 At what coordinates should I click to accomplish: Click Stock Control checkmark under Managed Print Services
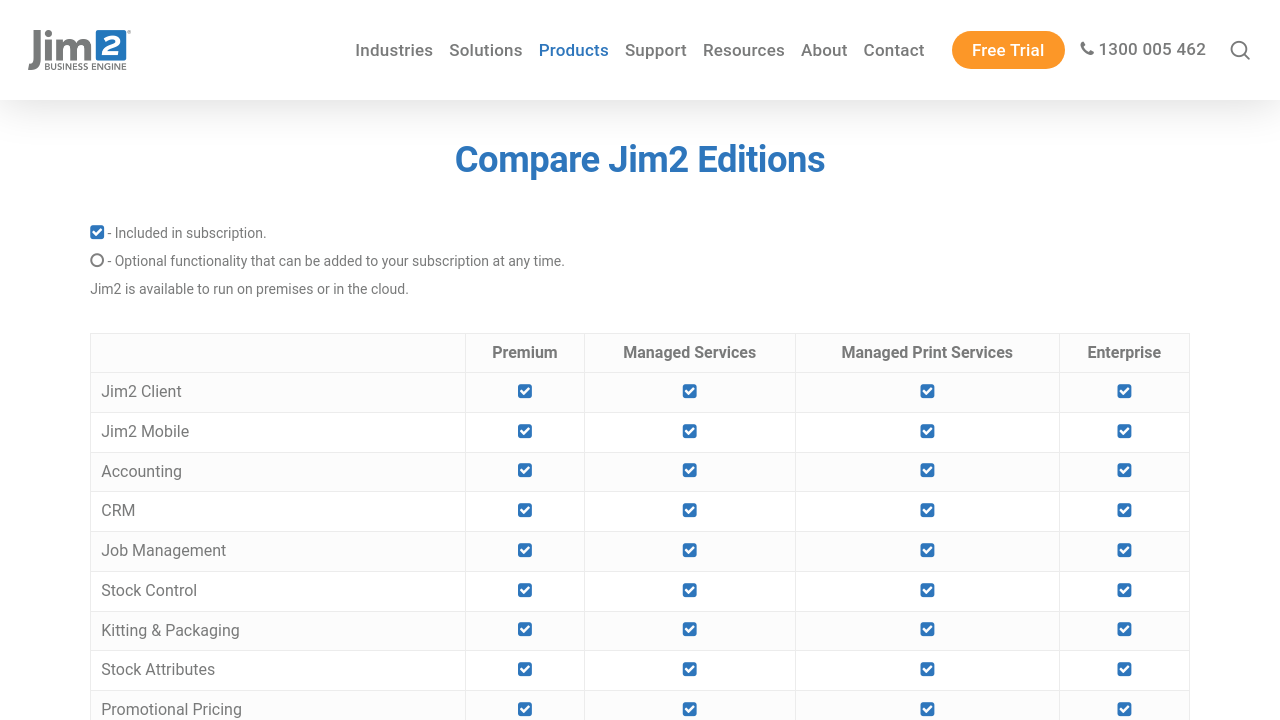pos(927,590)
